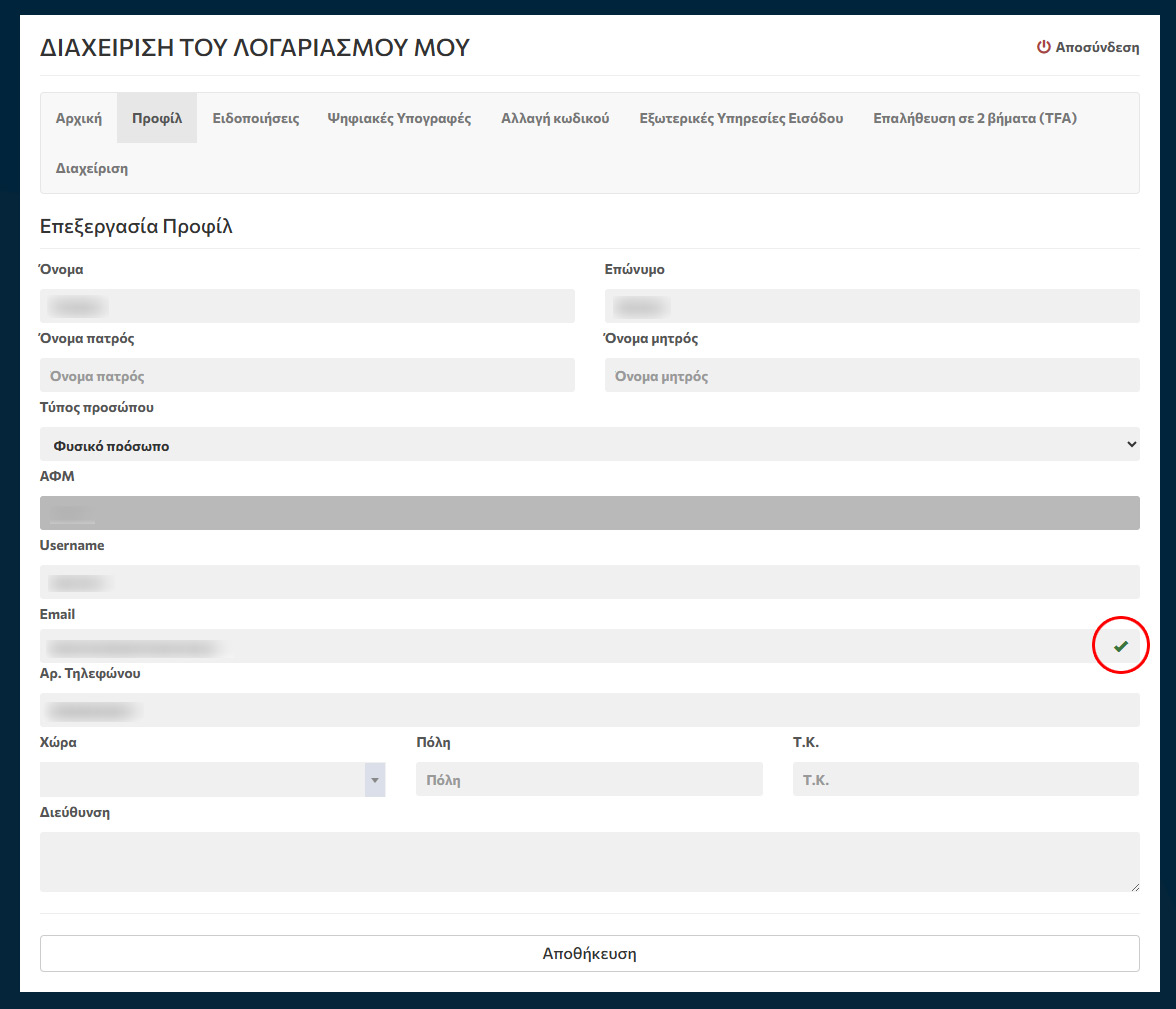Click the Όνομα input field
Screen dimensions: 1176x1009
click(x=308, y=306)
